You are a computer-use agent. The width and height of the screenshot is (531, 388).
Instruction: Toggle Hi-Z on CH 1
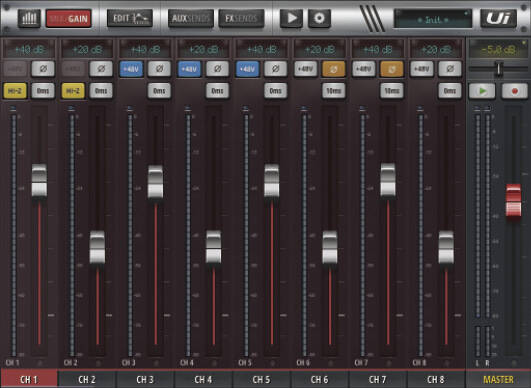coord(15,91)
